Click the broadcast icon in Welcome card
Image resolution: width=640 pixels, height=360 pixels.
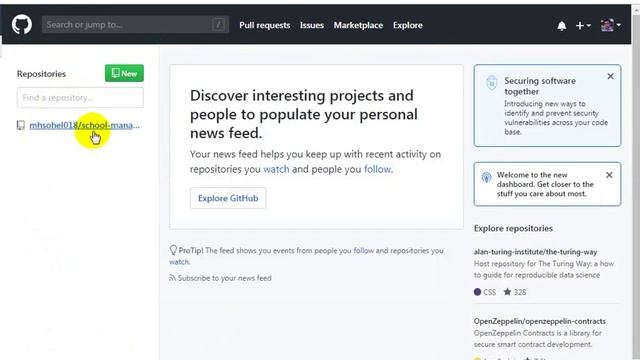tap(486, 177)
